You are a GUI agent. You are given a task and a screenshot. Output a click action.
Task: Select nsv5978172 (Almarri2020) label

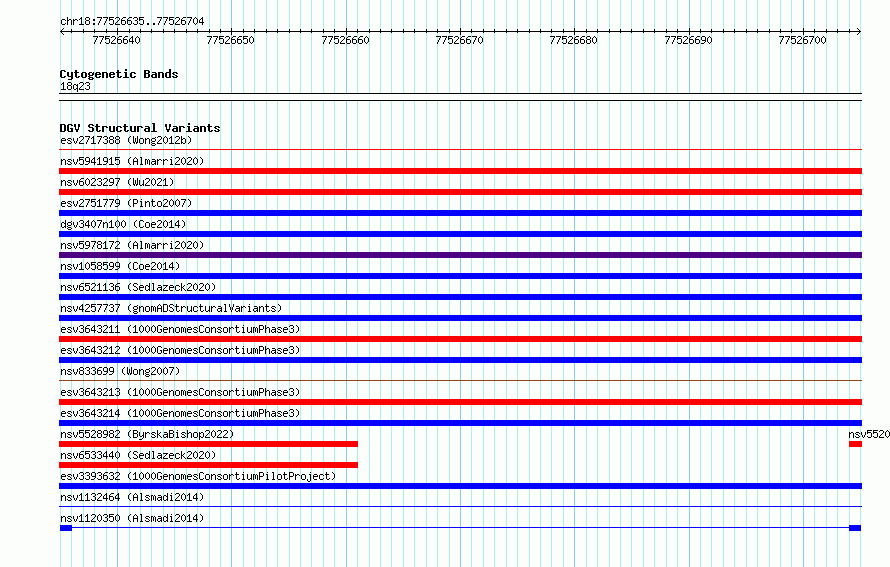pyautogui.click(x=132, y=245)
